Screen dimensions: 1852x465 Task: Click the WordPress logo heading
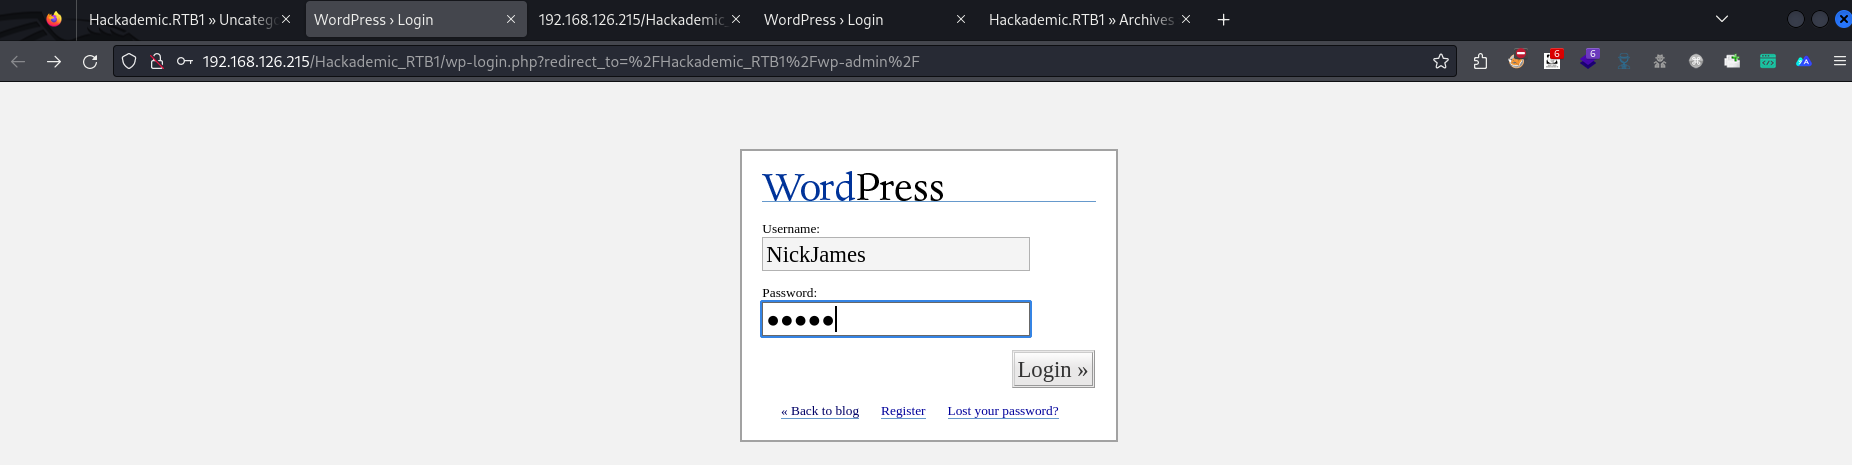(853, 187)
